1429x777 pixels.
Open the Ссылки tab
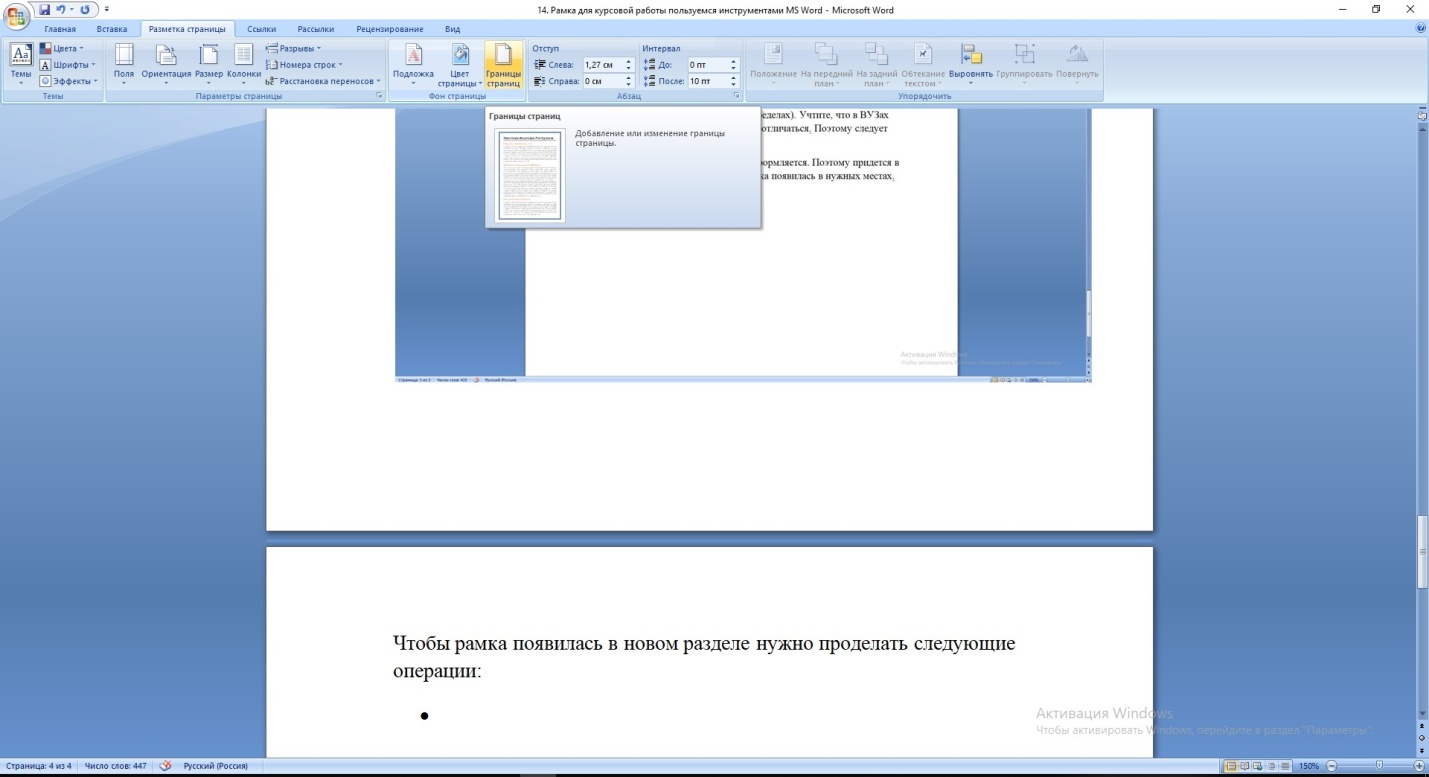tap(262, 29)
